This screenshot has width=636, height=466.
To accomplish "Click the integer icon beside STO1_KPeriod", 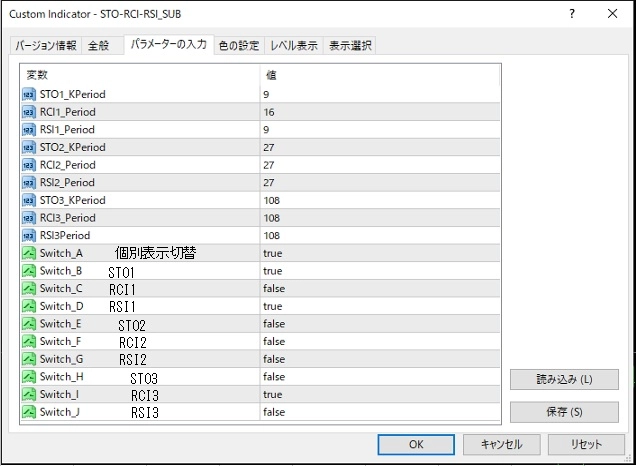I will pos(29,94).
